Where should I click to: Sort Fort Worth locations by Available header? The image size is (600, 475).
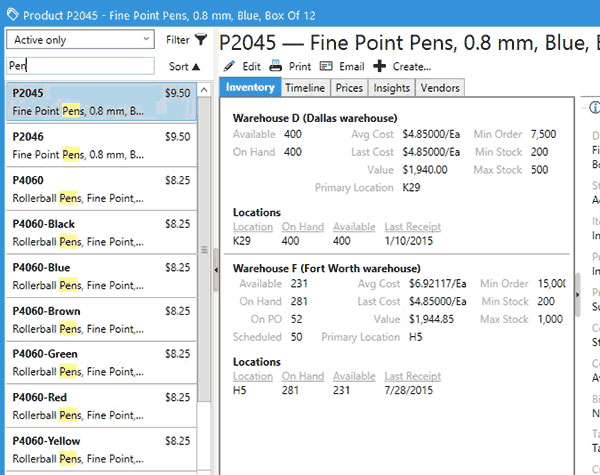coord(354,376)
